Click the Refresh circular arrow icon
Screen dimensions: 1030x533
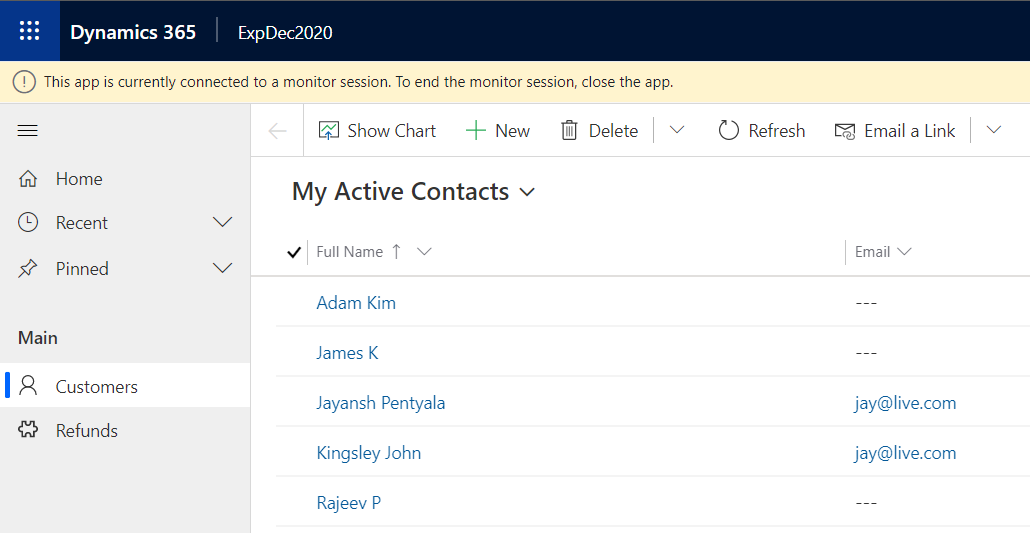[x=729, y=131]
